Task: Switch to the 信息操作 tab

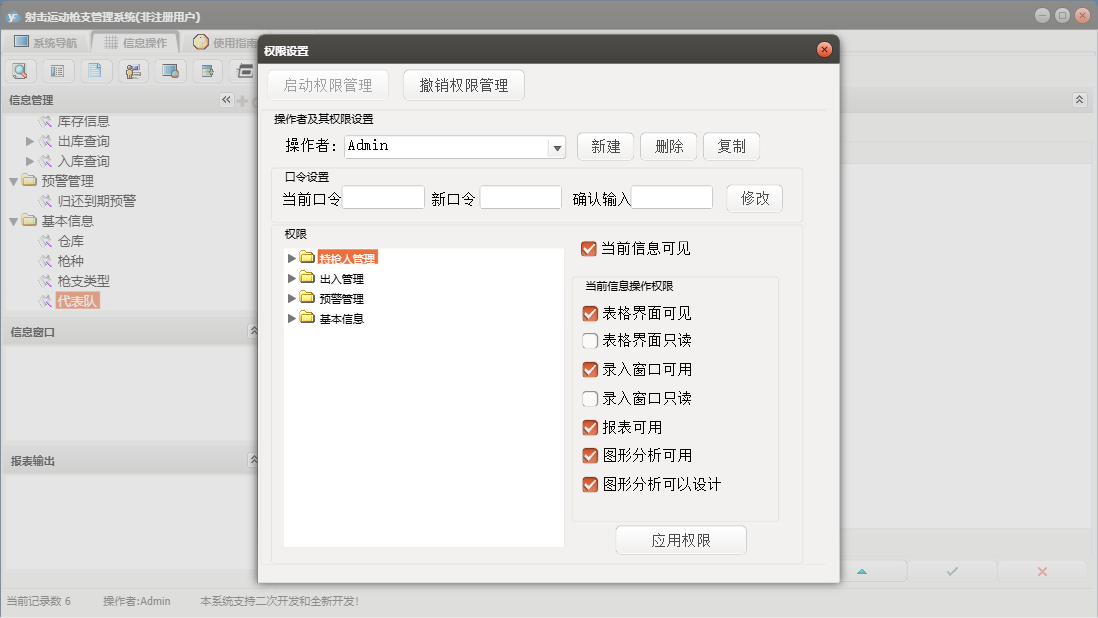Action: (x=136, y=43)
